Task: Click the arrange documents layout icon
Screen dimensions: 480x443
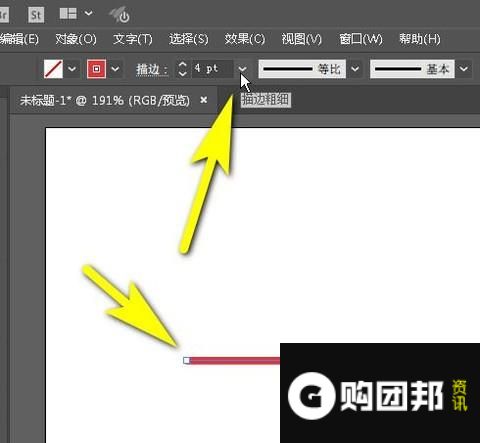Action: pos(68,13)
